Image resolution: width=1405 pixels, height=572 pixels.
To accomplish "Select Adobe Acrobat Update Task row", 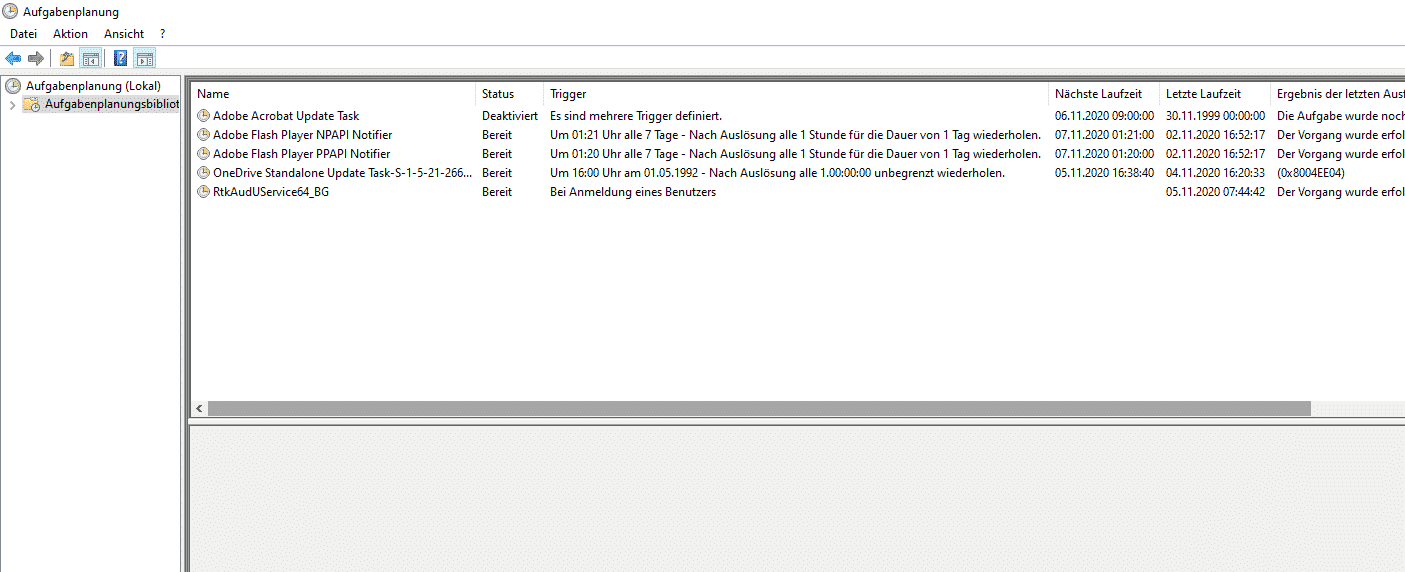I will coord(285,116).
